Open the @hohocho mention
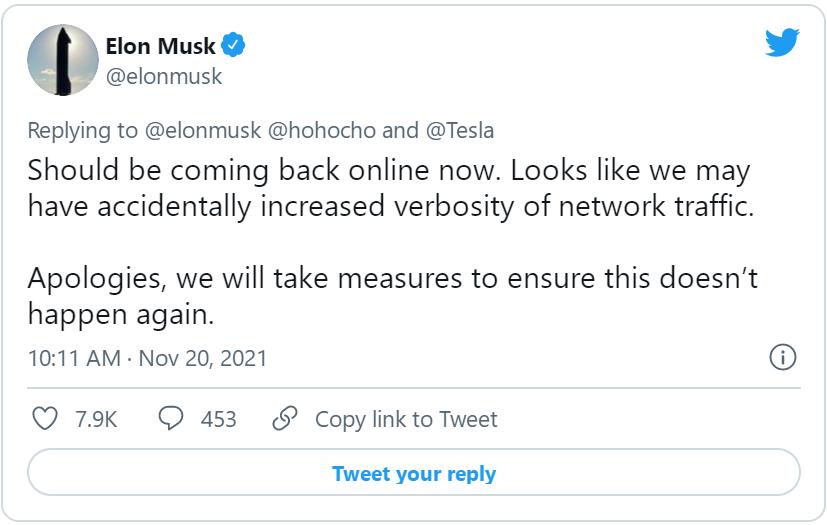827x525 pixels. point(320,131)
